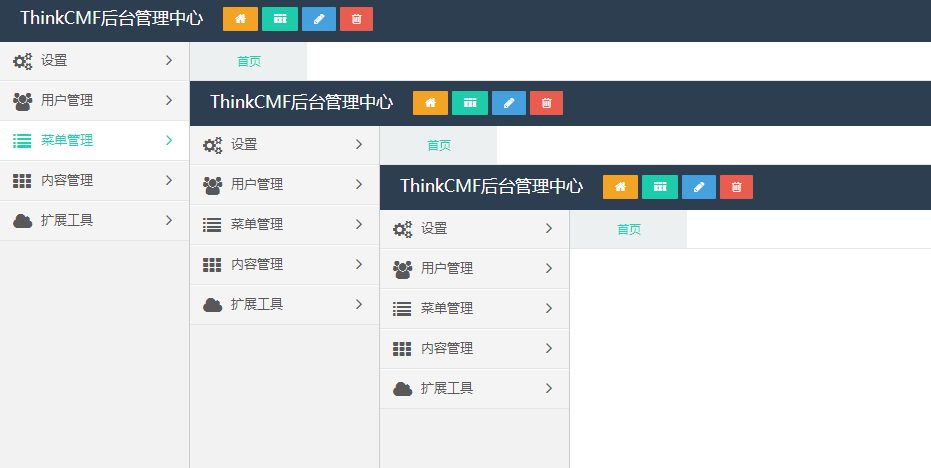Expand the green 菜单管理 chevron in the outermost sidebar
The height and width of the screenshot is (468, 931).
point(169,140)
